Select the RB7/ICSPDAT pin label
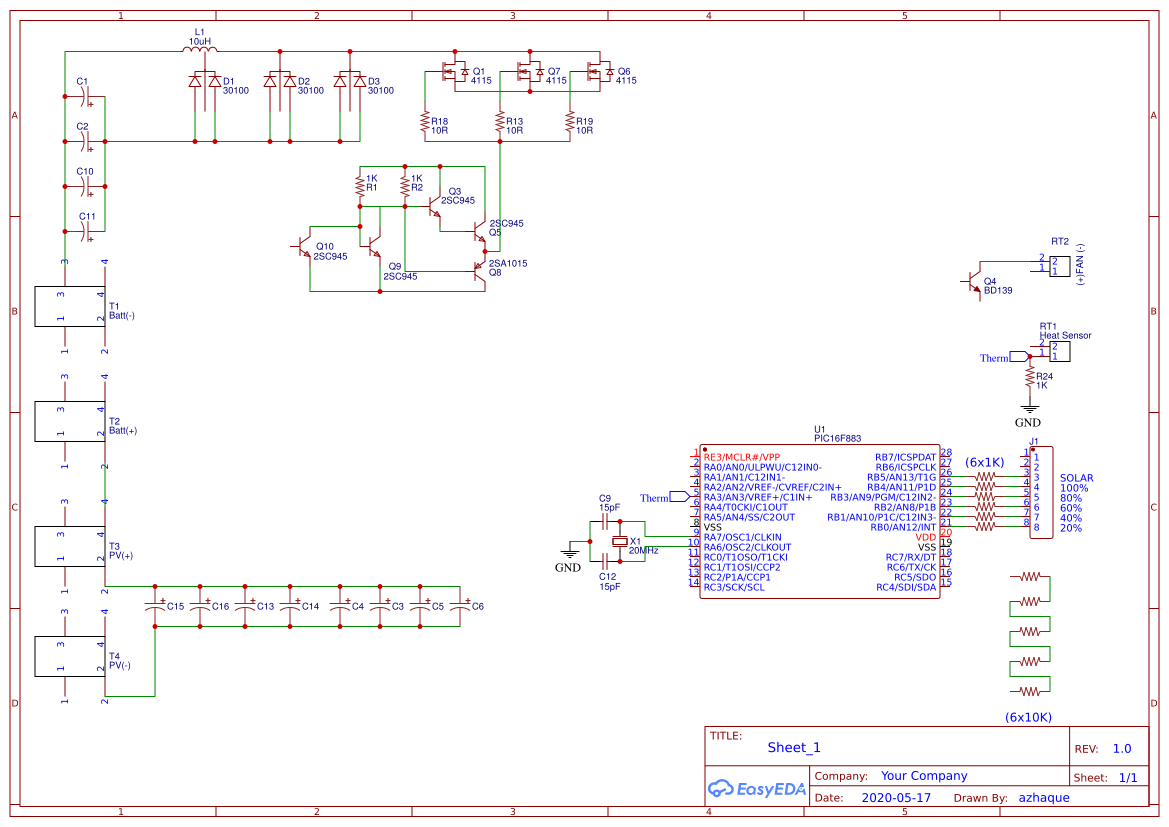 (x=906, y=457)
